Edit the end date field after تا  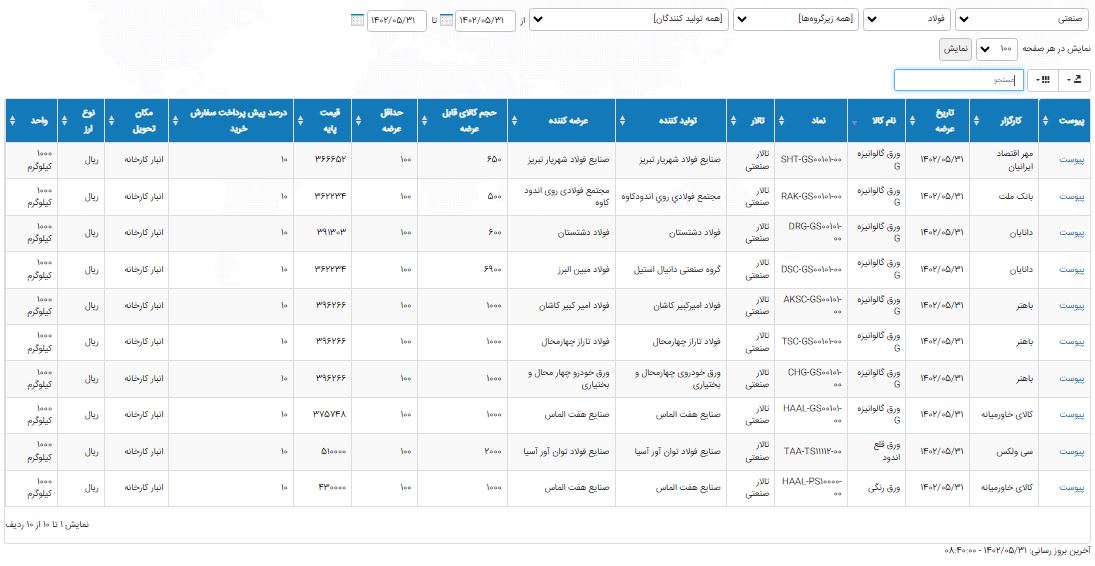tap(397, 20)
